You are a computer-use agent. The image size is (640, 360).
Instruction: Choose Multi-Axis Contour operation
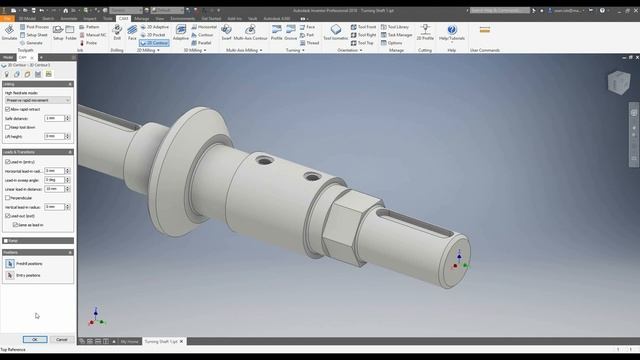coord(250,32)
